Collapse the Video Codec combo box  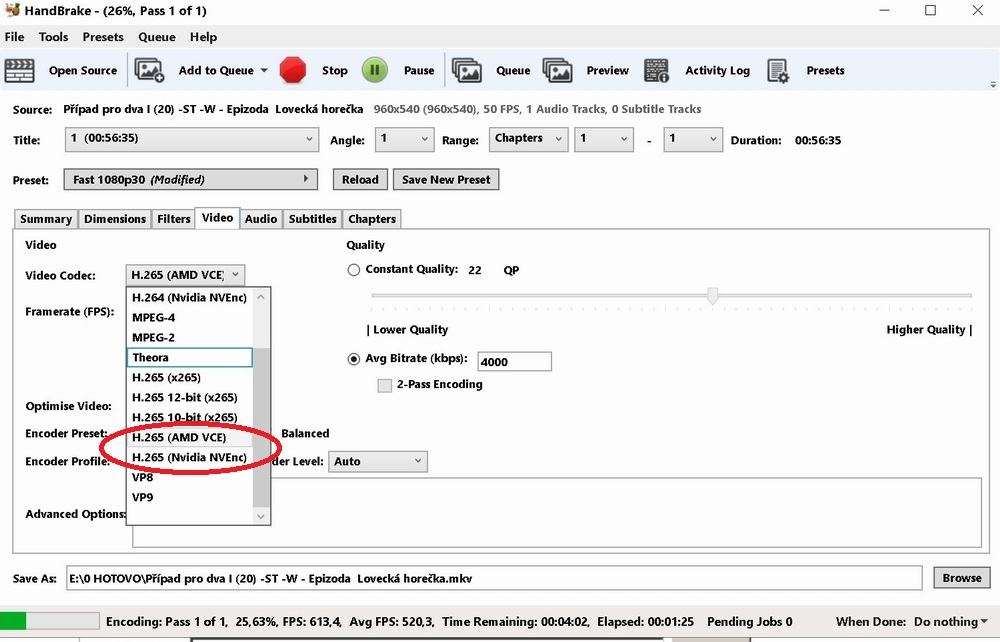pyautogui.click(x=185, y=275)
